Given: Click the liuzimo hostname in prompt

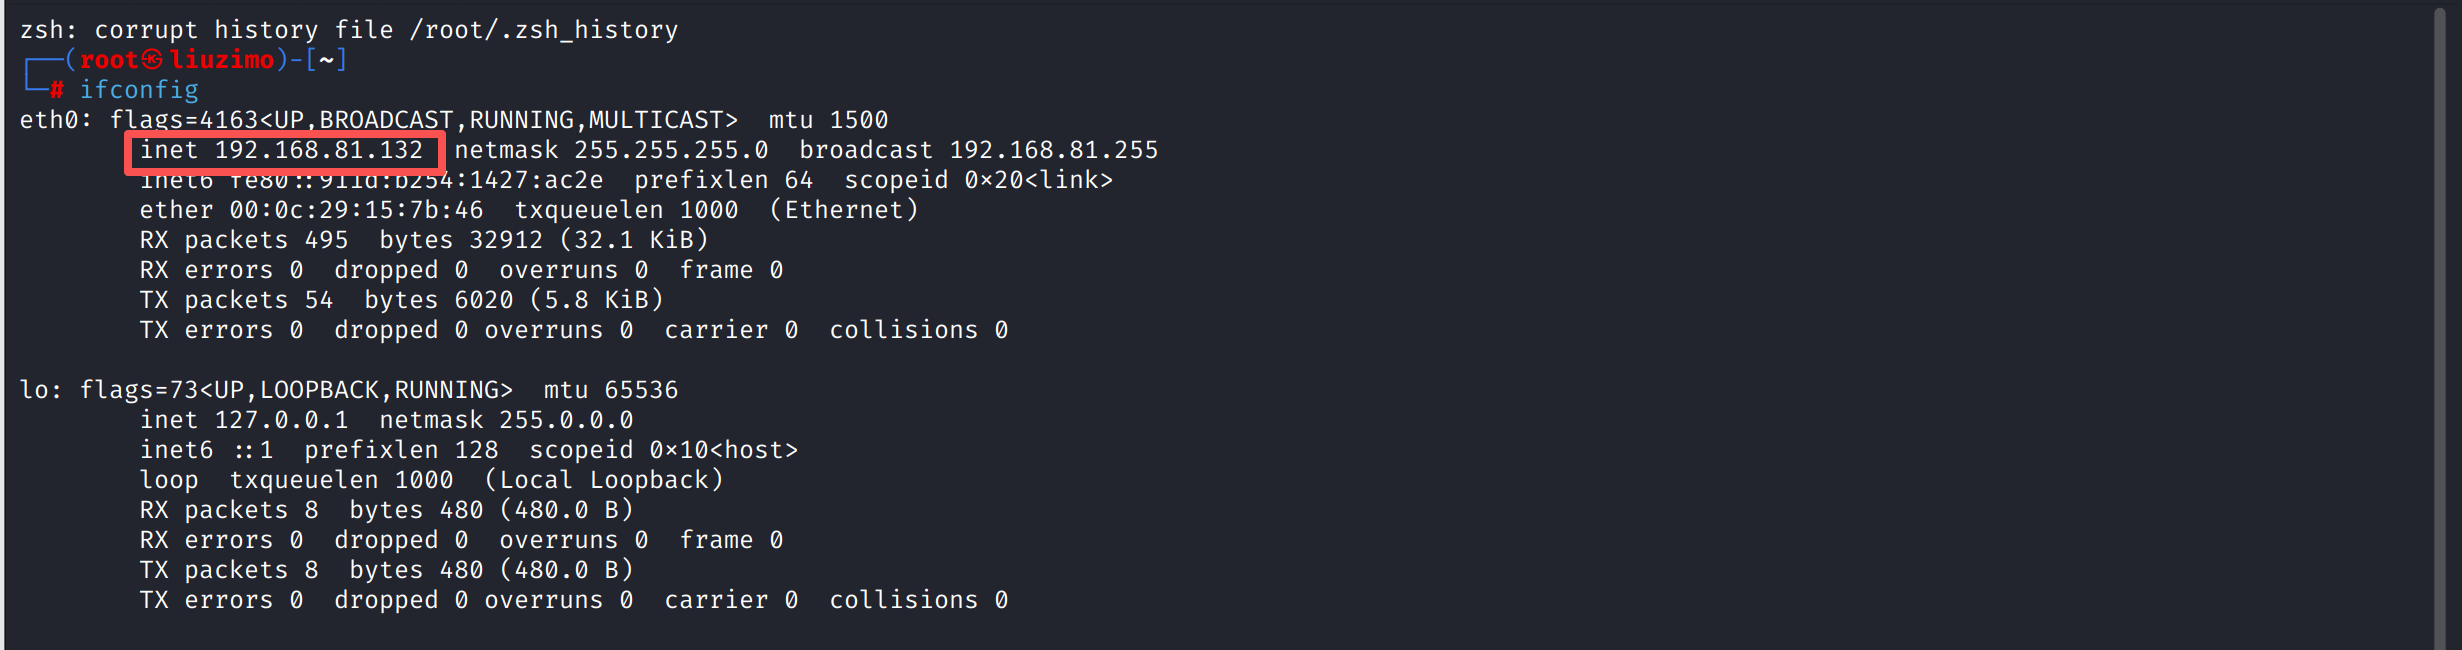Looking at the screenshot, I should [x=222, y=60].
